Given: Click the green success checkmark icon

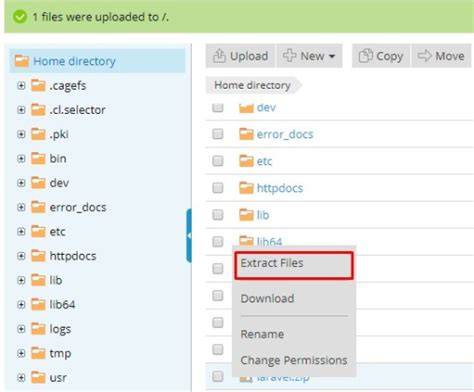Looking at the screenshot, I should (x=20, y=17).
